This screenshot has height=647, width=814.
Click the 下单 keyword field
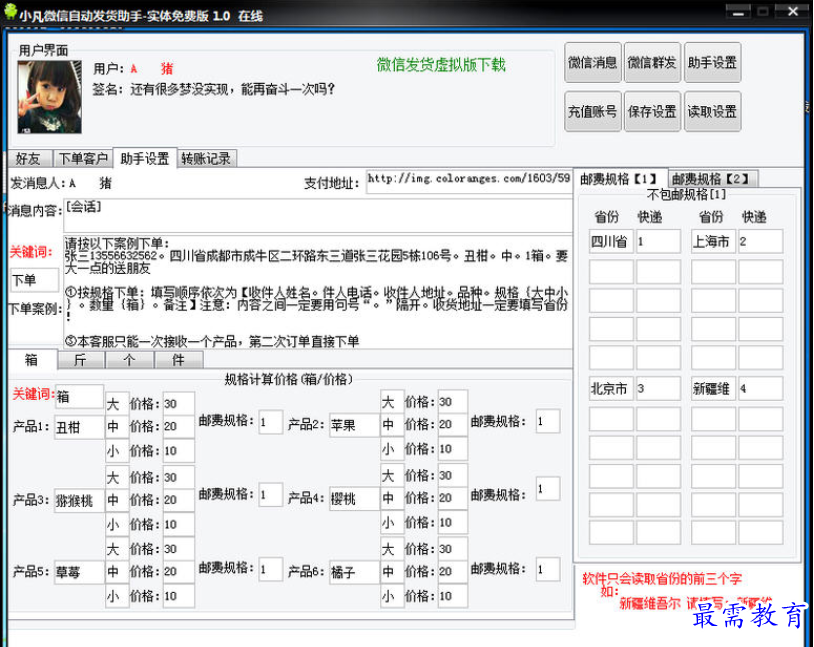[35, 280]
